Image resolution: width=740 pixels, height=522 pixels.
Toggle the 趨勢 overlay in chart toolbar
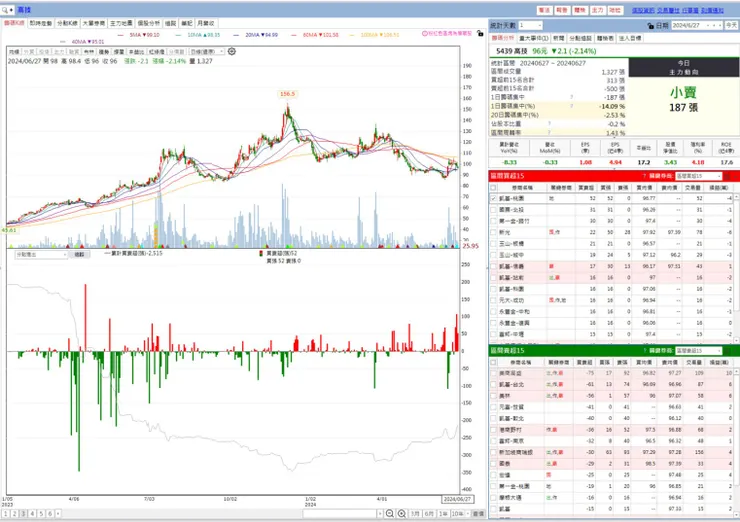coord(104,52)
